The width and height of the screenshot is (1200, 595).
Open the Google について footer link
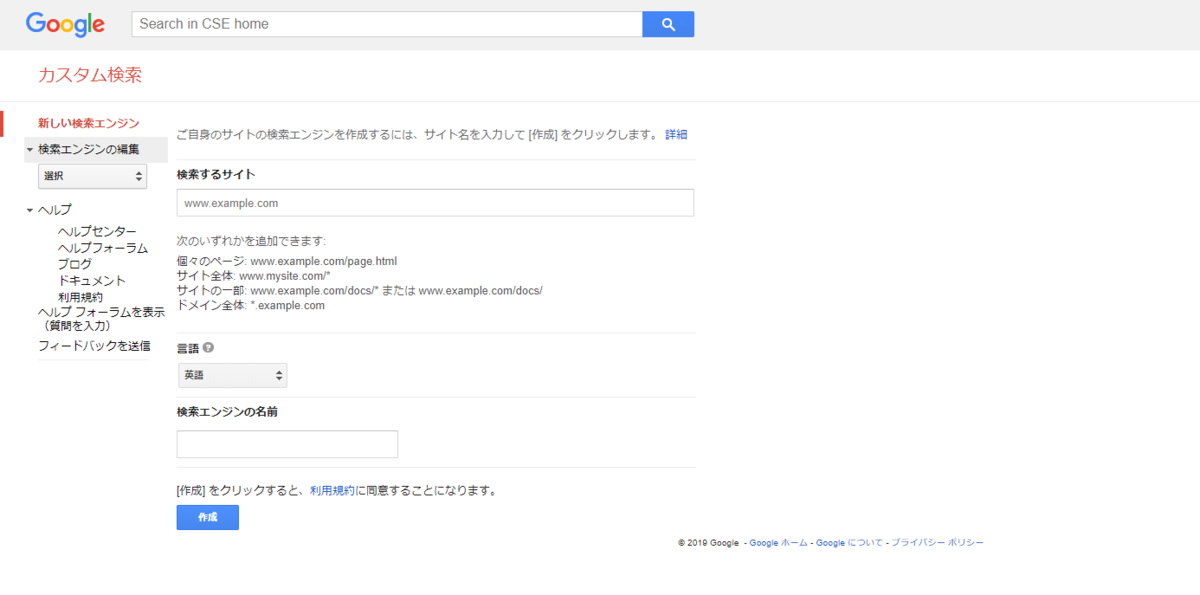[x=849, y=543]
